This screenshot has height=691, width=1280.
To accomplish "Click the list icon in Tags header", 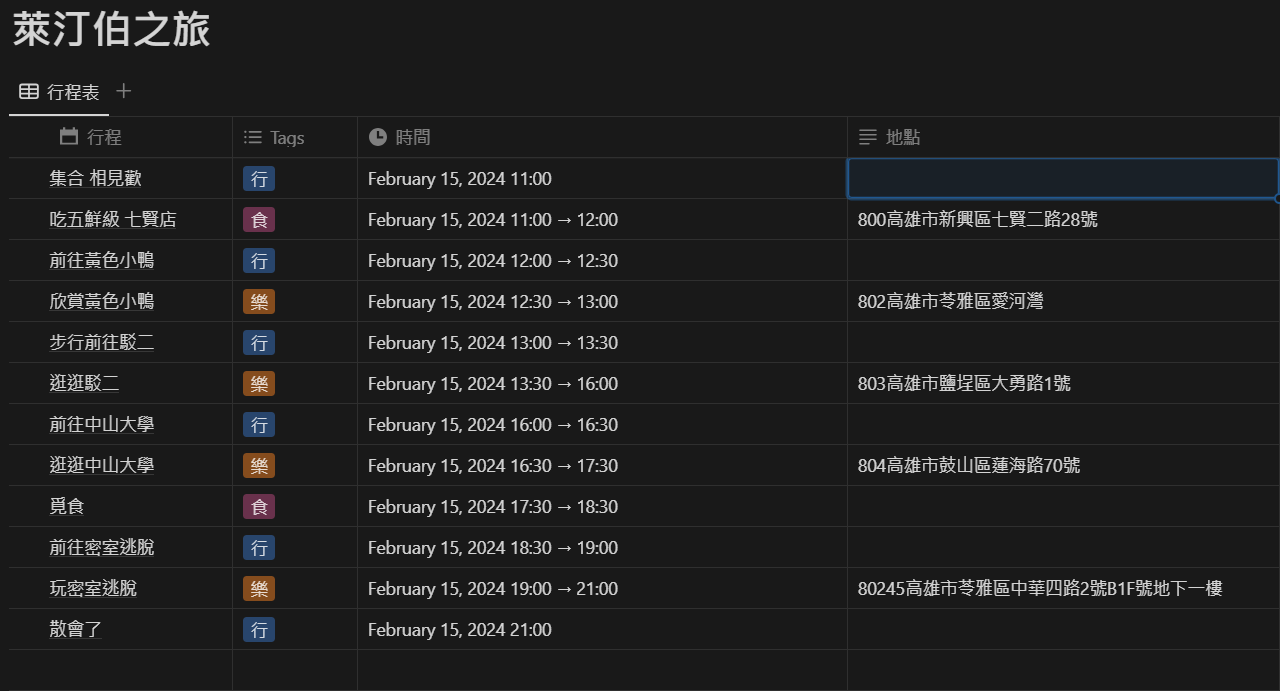I will (x=253, y=138).
